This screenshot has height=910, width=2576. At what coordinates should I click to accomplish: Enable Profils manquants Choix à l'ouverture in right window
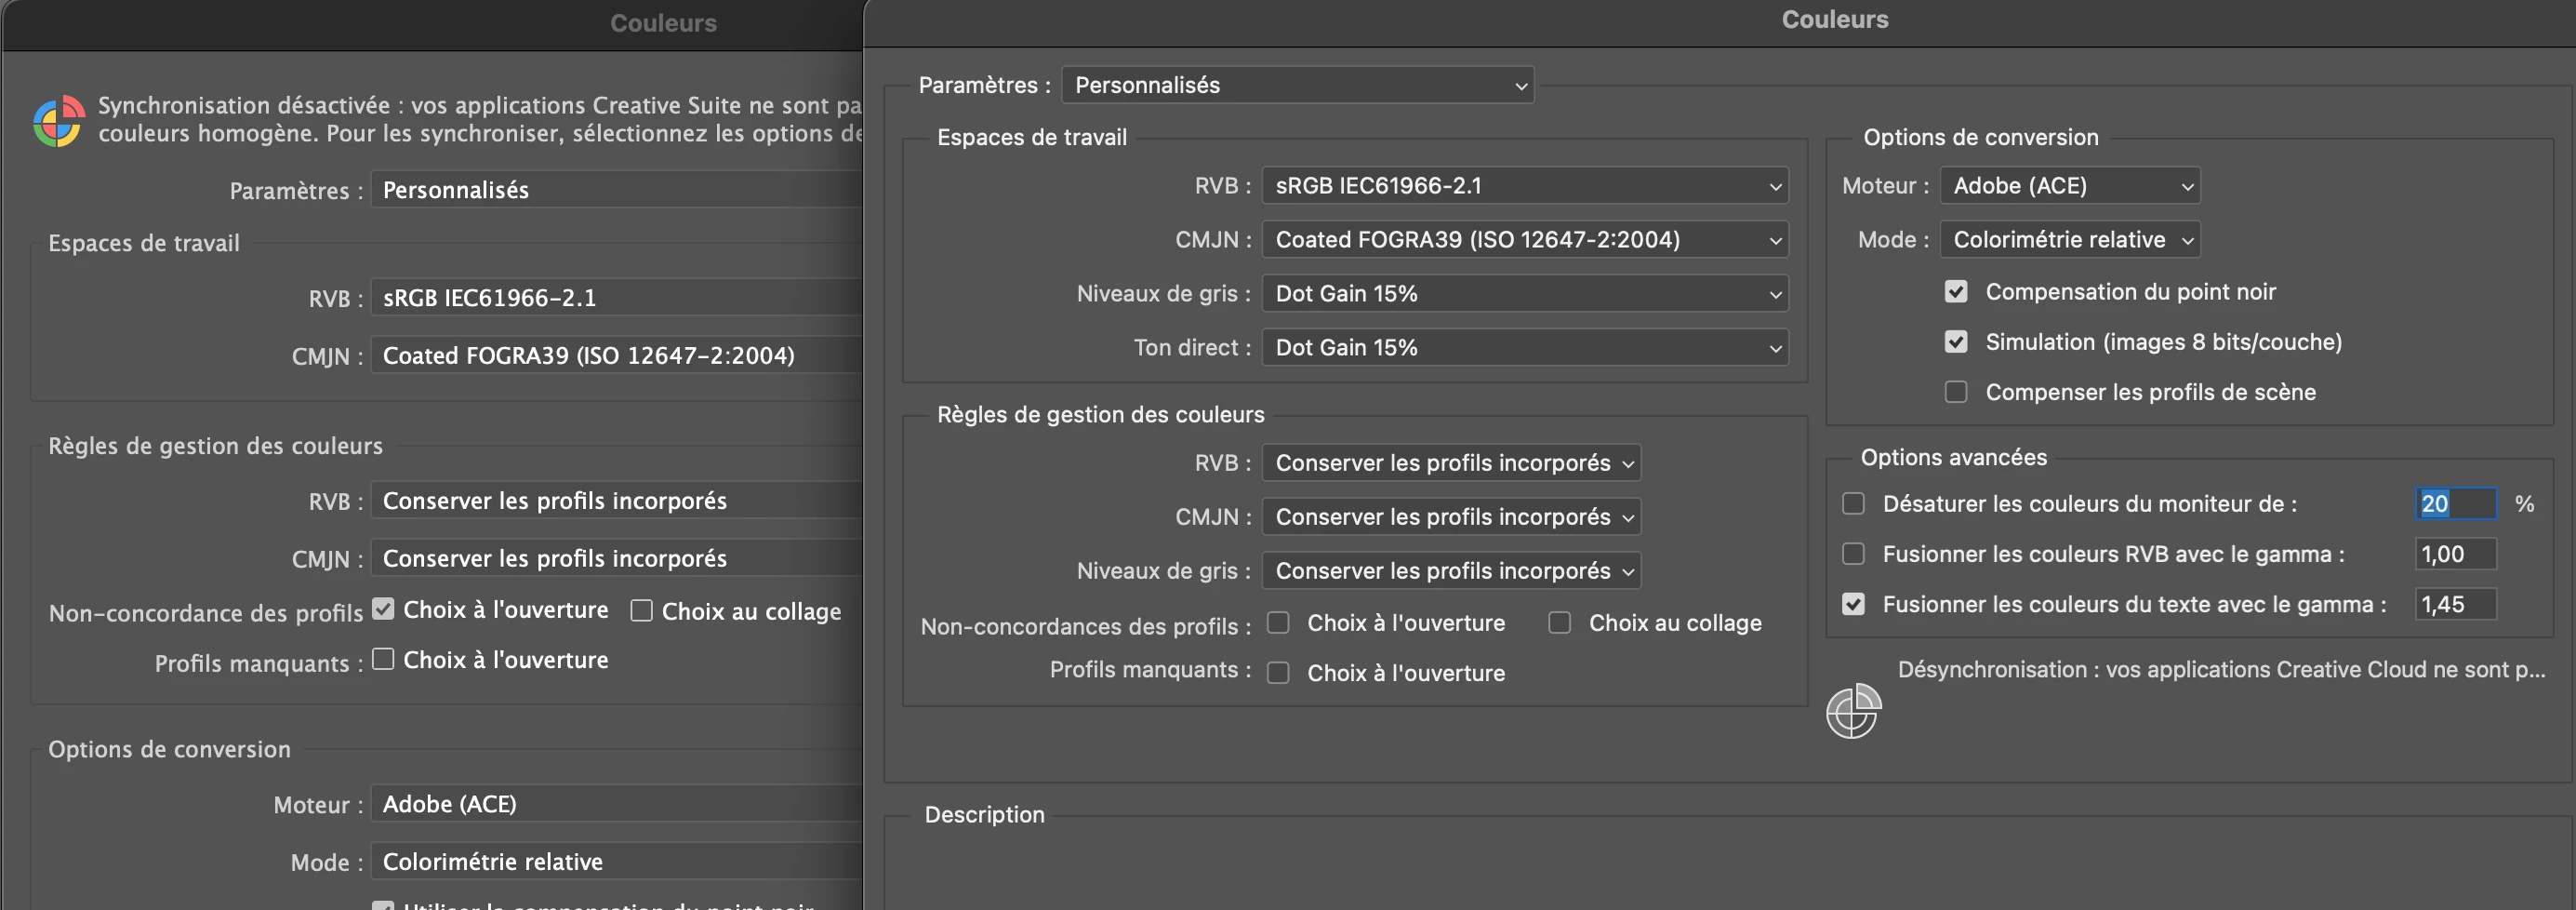point(1278,672)
